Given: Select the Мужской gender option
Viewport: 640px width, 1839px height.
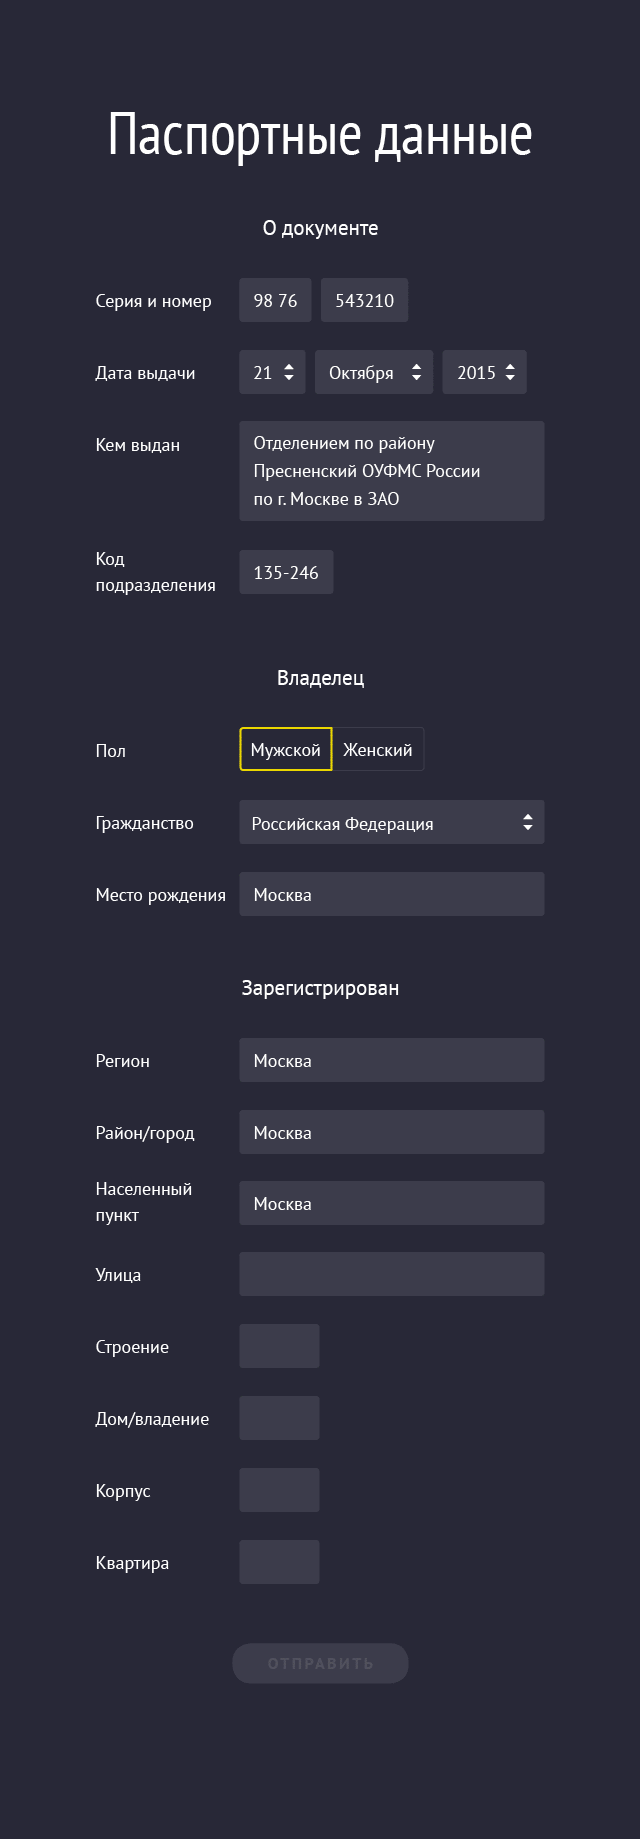Looking at the screenshot, I should [x=286, y=750].
